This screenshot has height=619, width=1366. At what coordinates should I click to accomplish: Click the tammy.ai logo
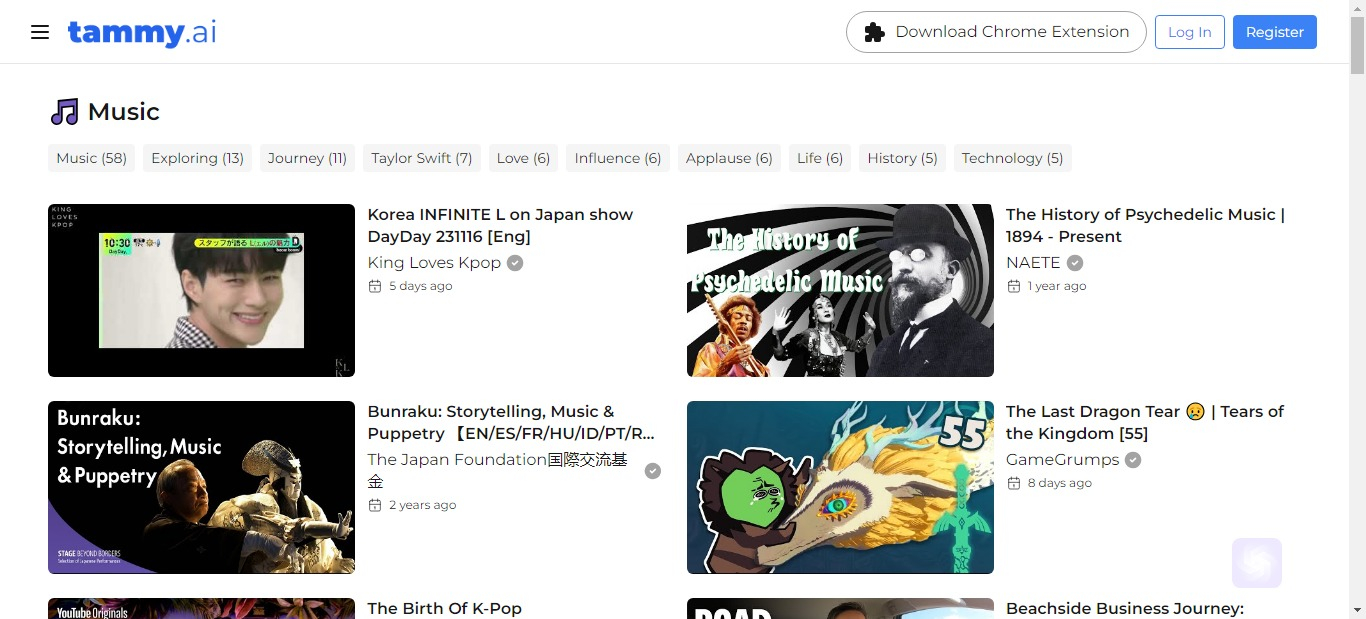142,32
